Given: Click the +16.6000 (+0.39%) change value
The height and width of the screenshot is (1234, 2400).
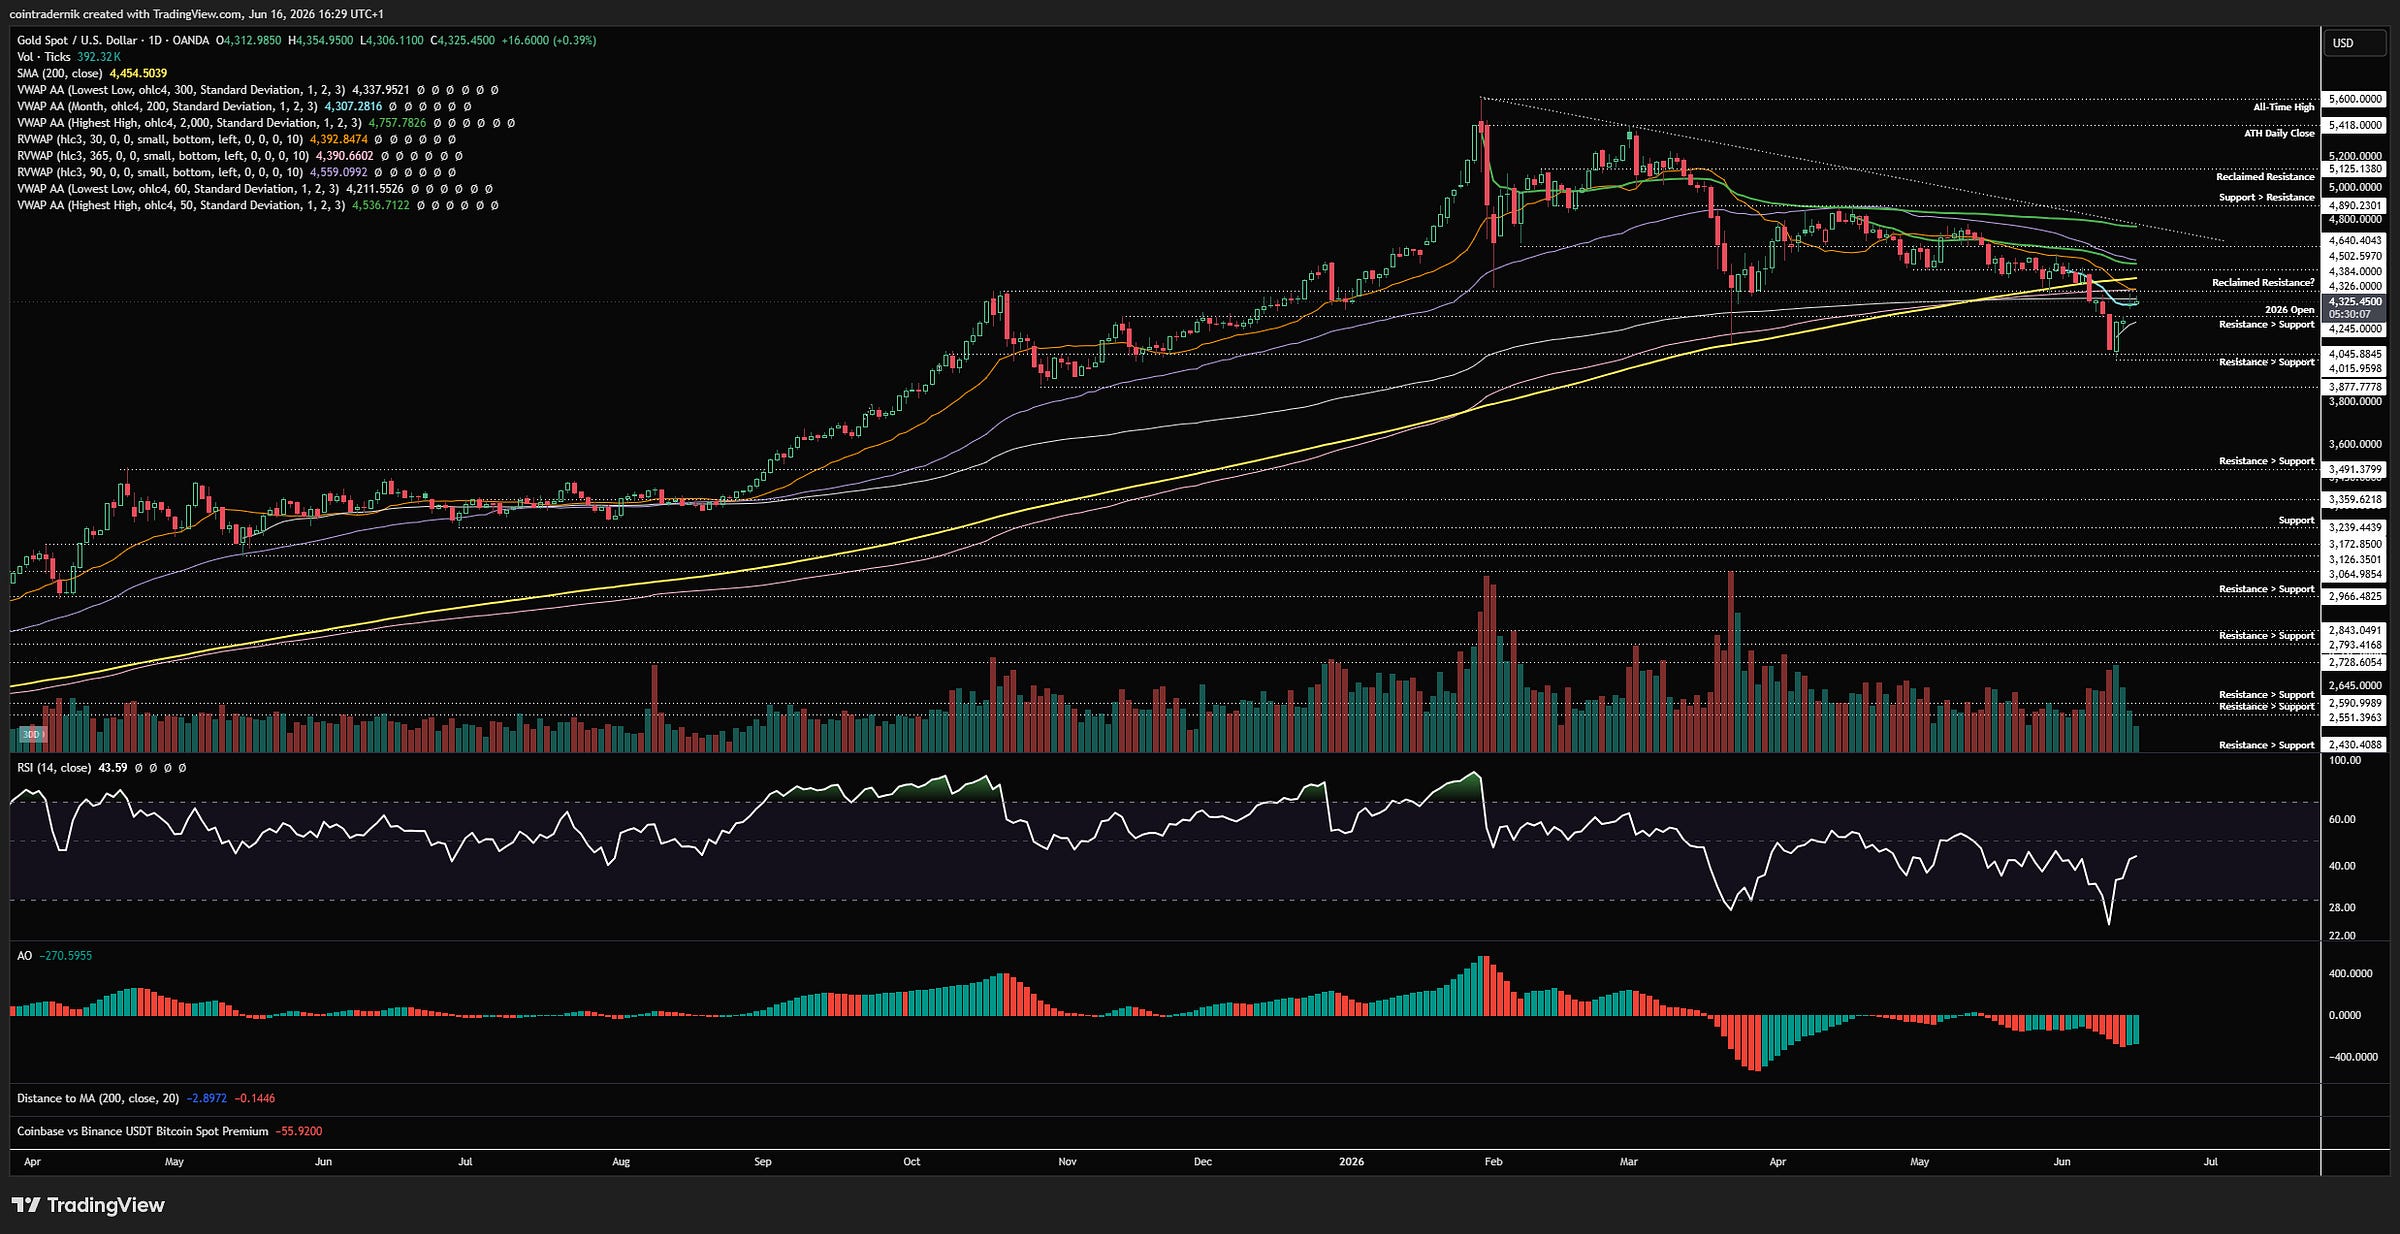Looking at the screenshot, I should point(549,41).
